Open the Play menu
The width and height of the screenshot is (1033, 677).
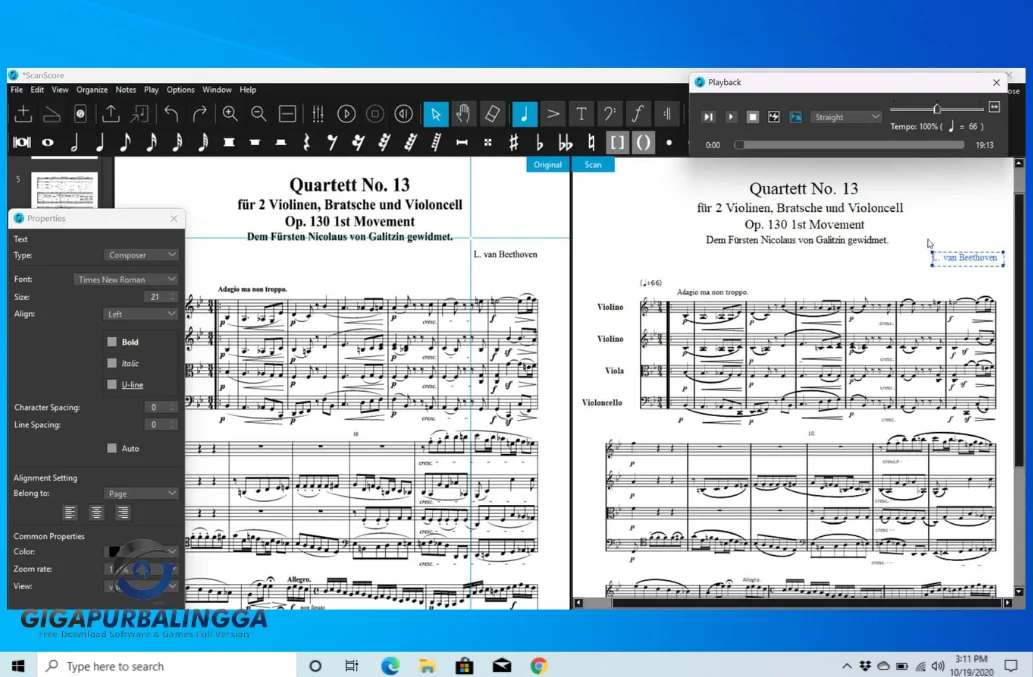pos(152,90)
